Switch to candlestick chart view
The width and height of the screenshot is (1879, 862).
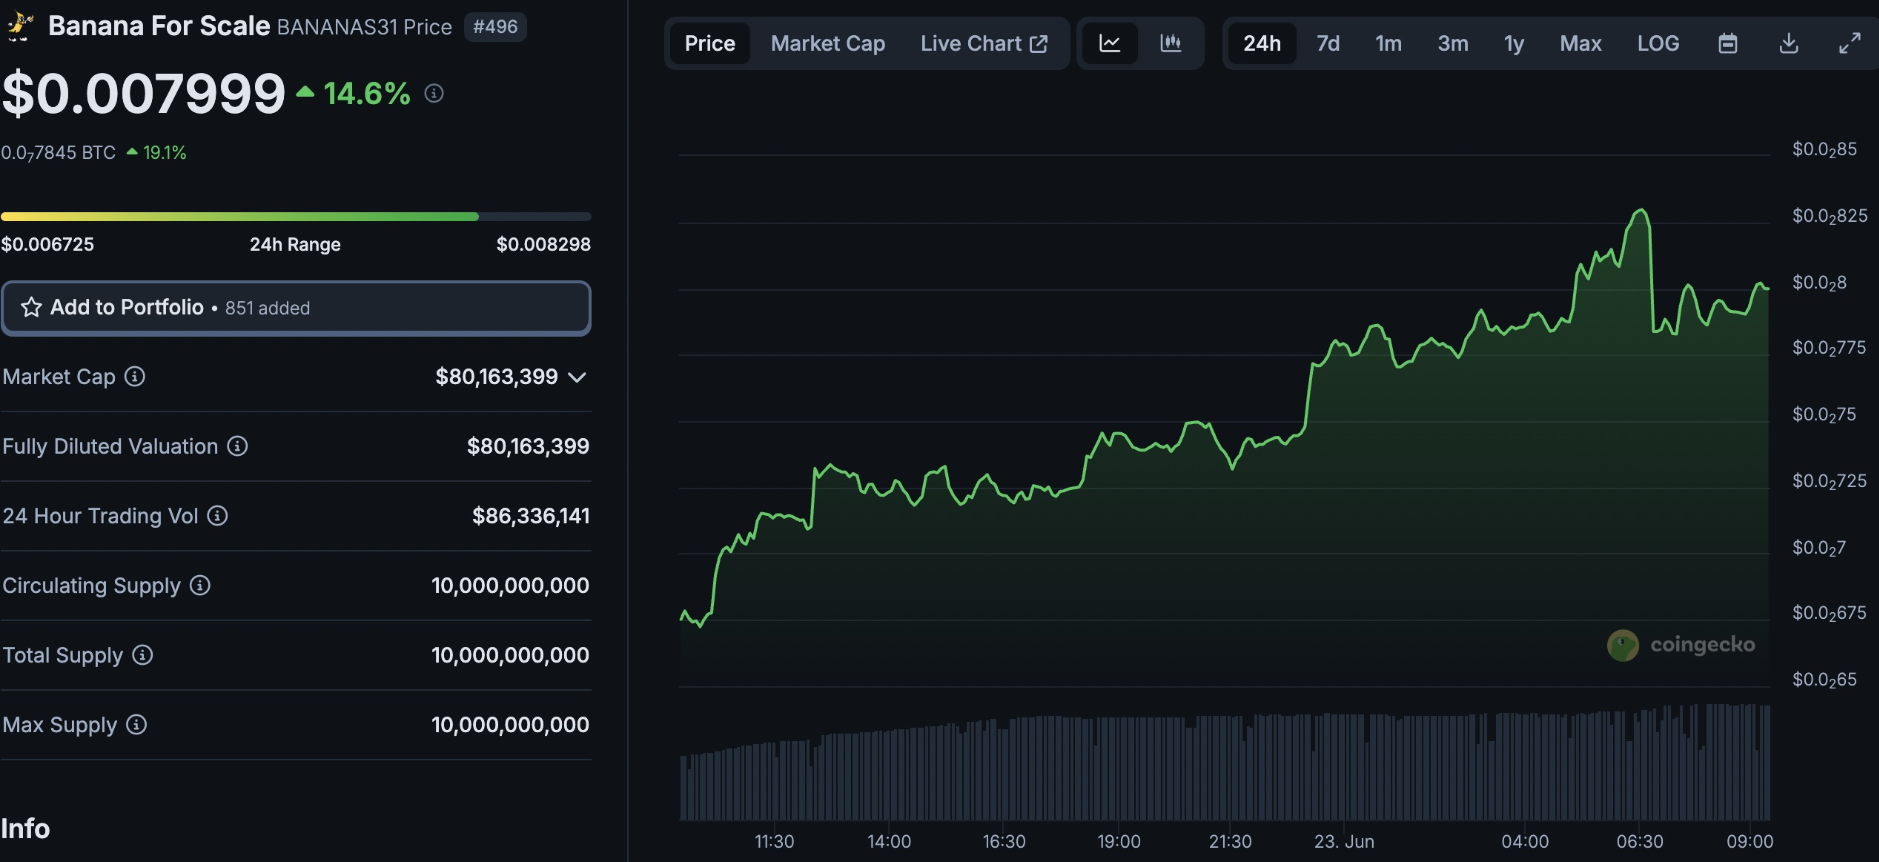tap(1171, 43)
